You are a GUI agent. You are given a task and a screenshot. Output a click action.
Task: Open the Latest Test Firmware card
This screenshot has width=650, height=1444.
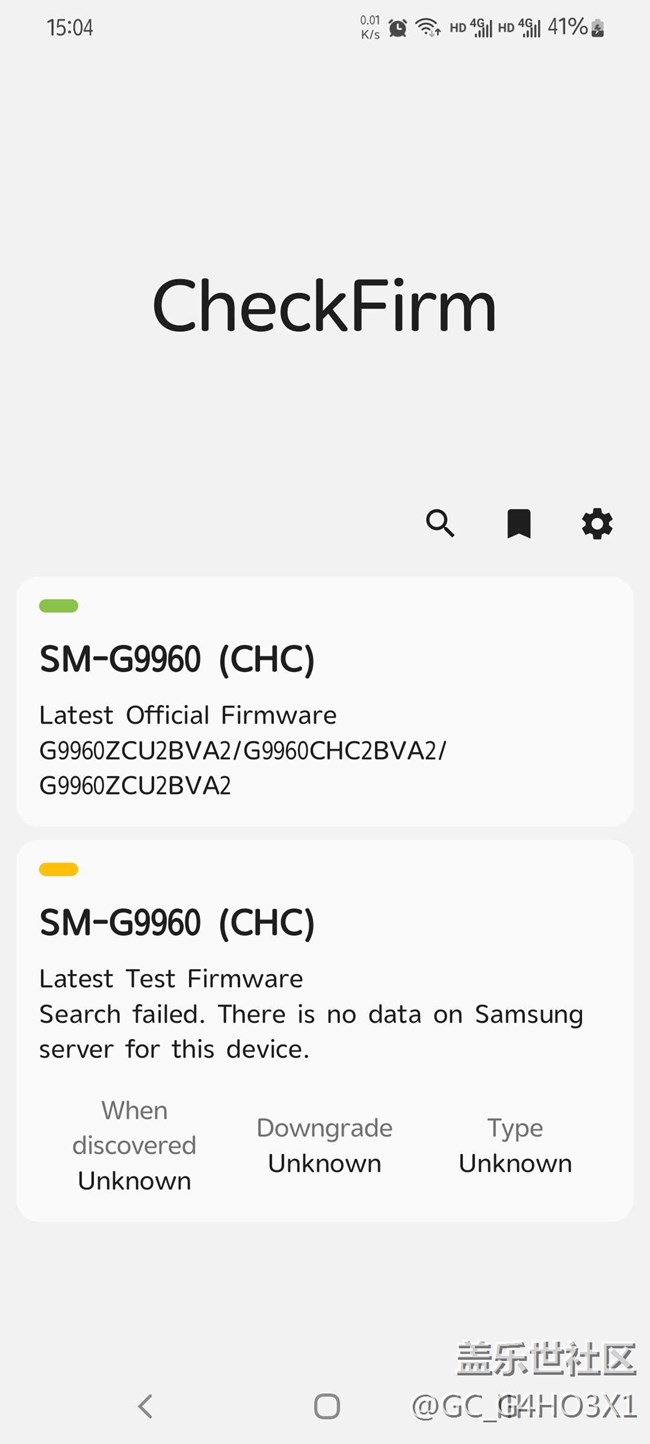pyautogui.click(x=325, y=1030)
